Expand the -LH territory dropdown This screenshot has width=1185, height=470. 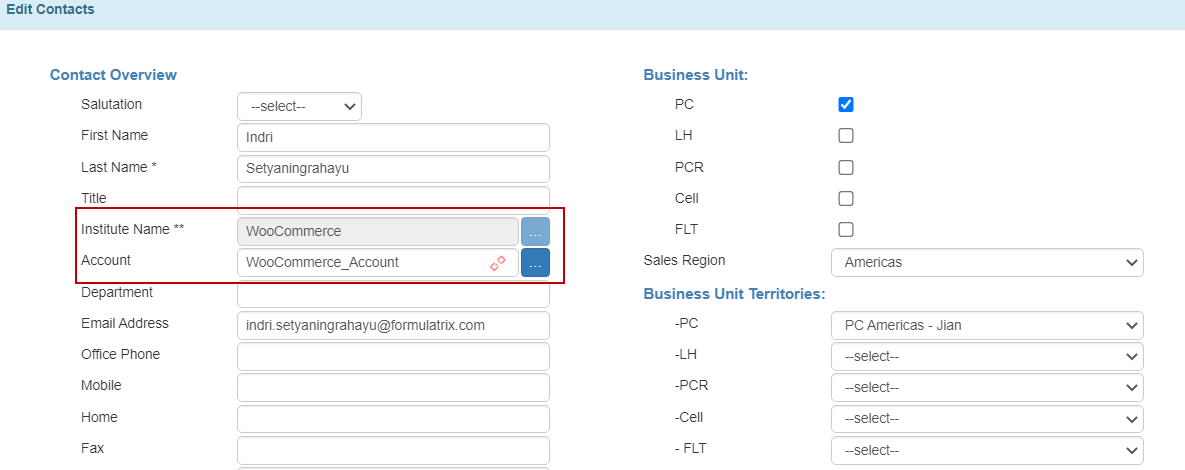coord(987,356)
